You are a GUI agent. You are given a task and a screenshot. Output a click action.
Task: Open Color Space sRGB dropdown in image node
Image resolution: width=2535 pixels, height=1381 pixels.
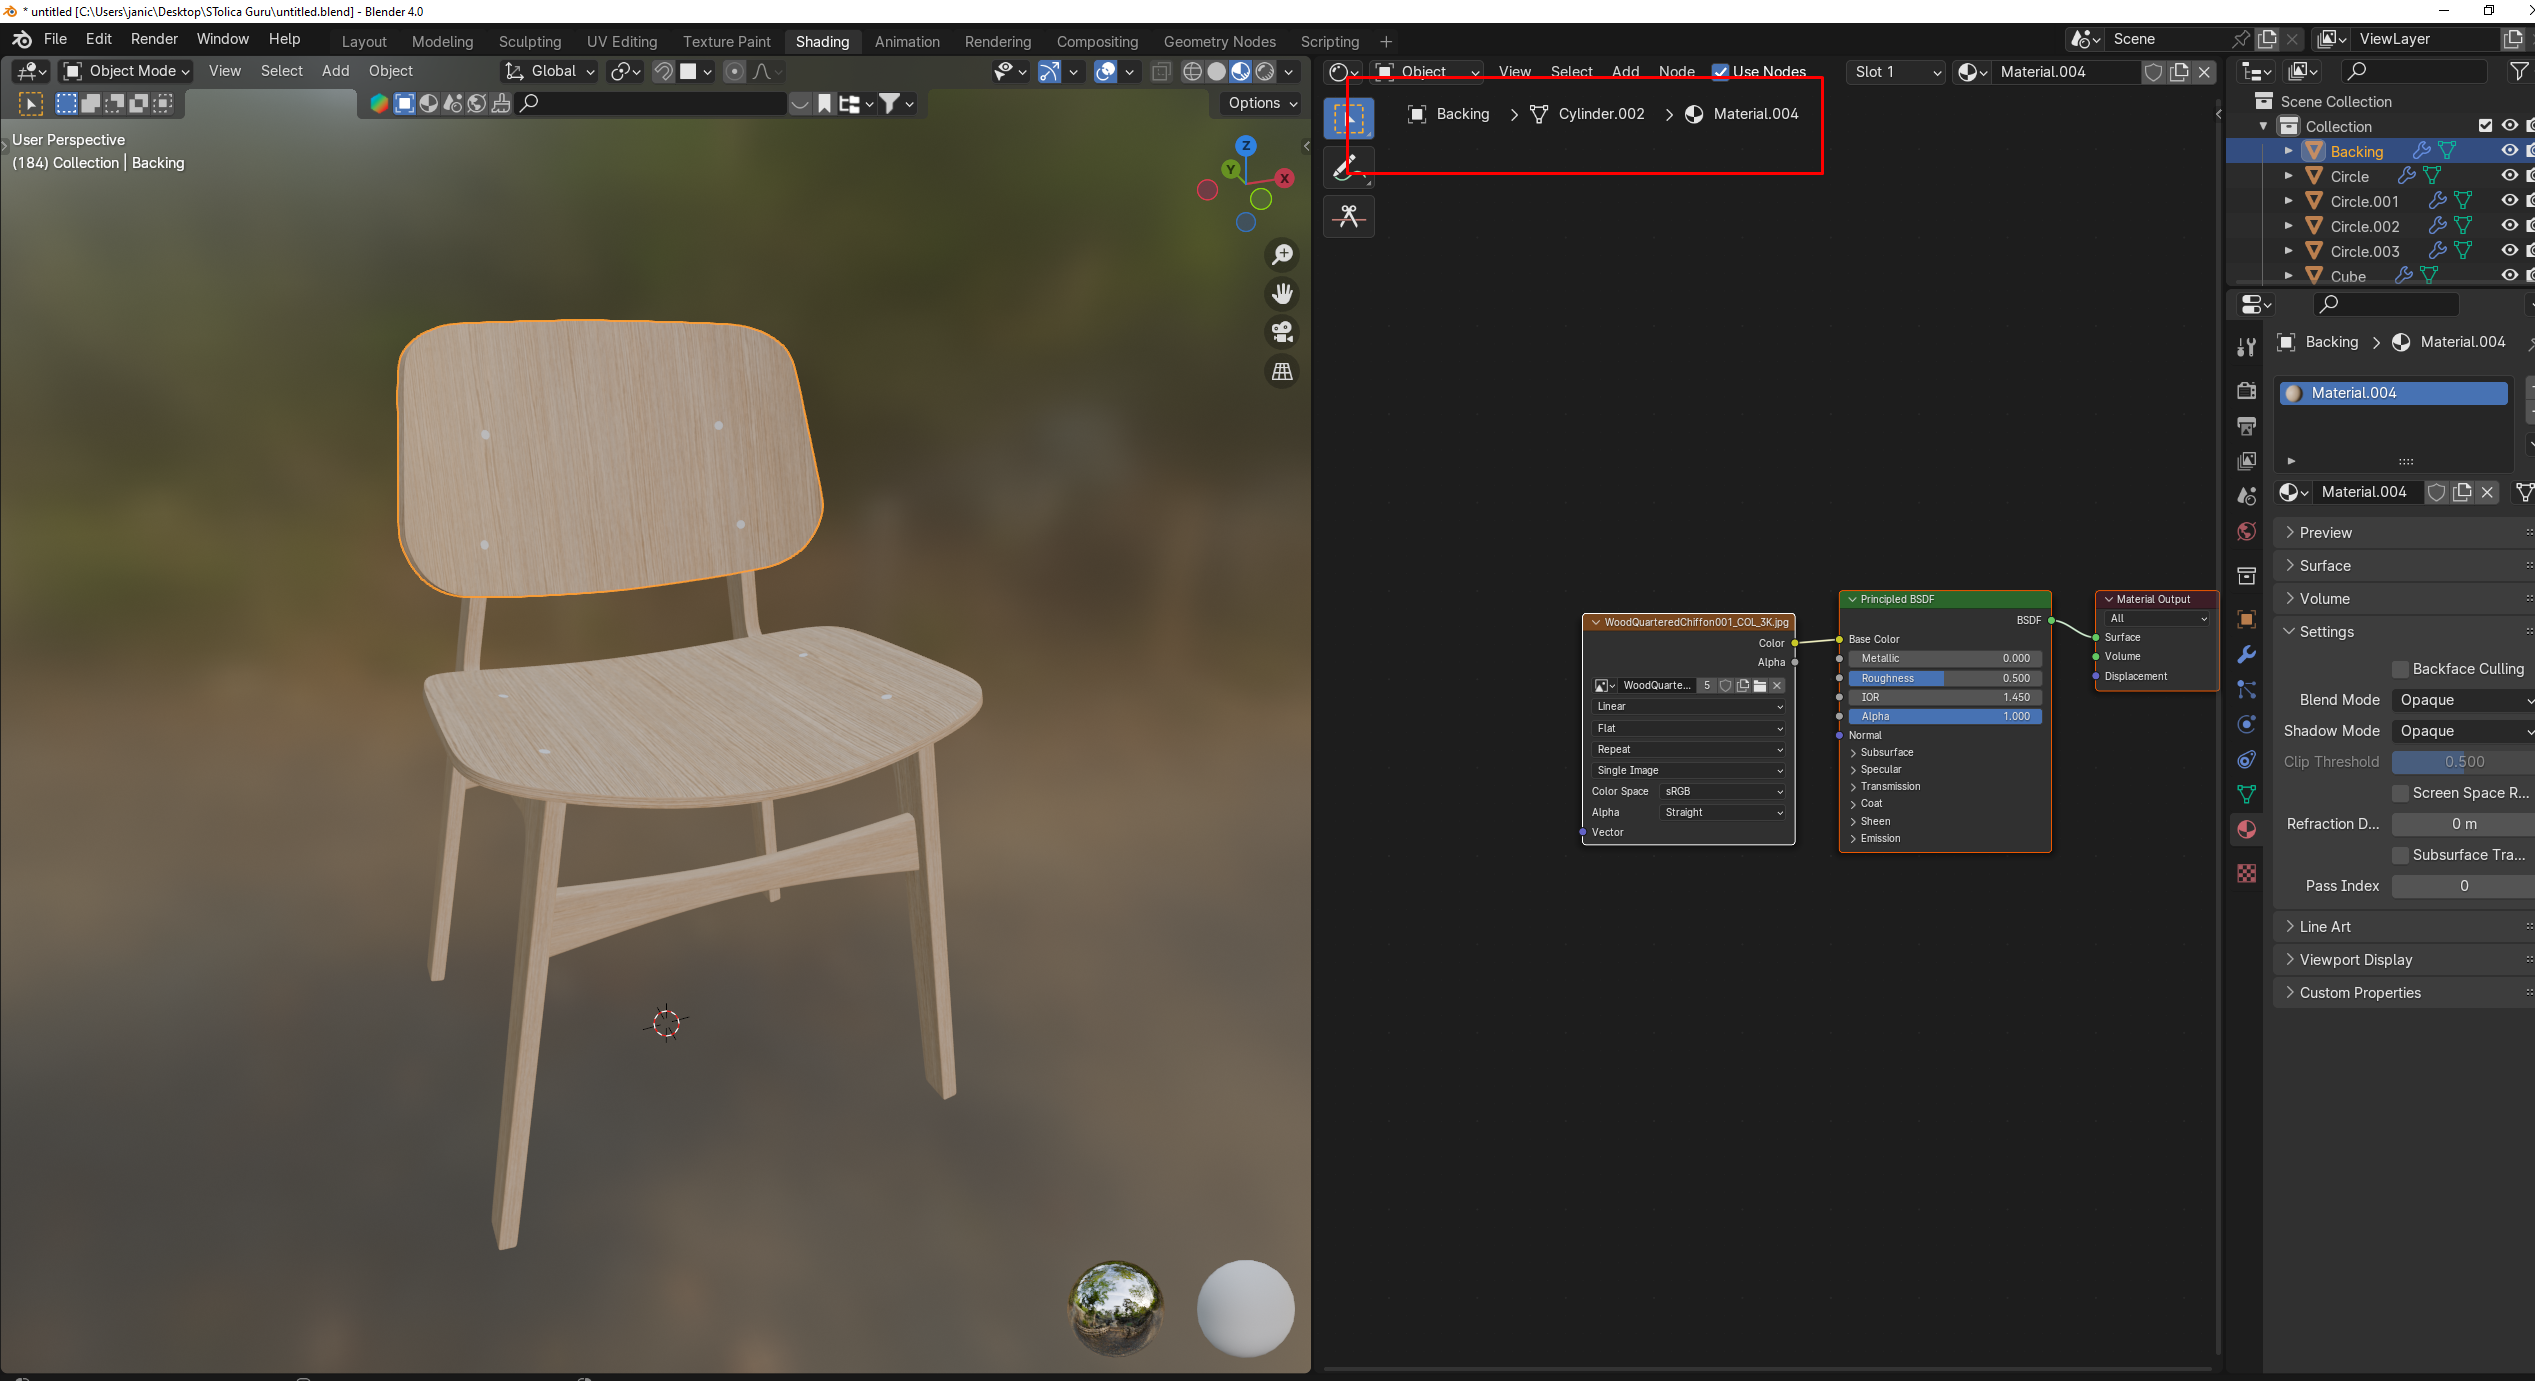(1723, 791)
